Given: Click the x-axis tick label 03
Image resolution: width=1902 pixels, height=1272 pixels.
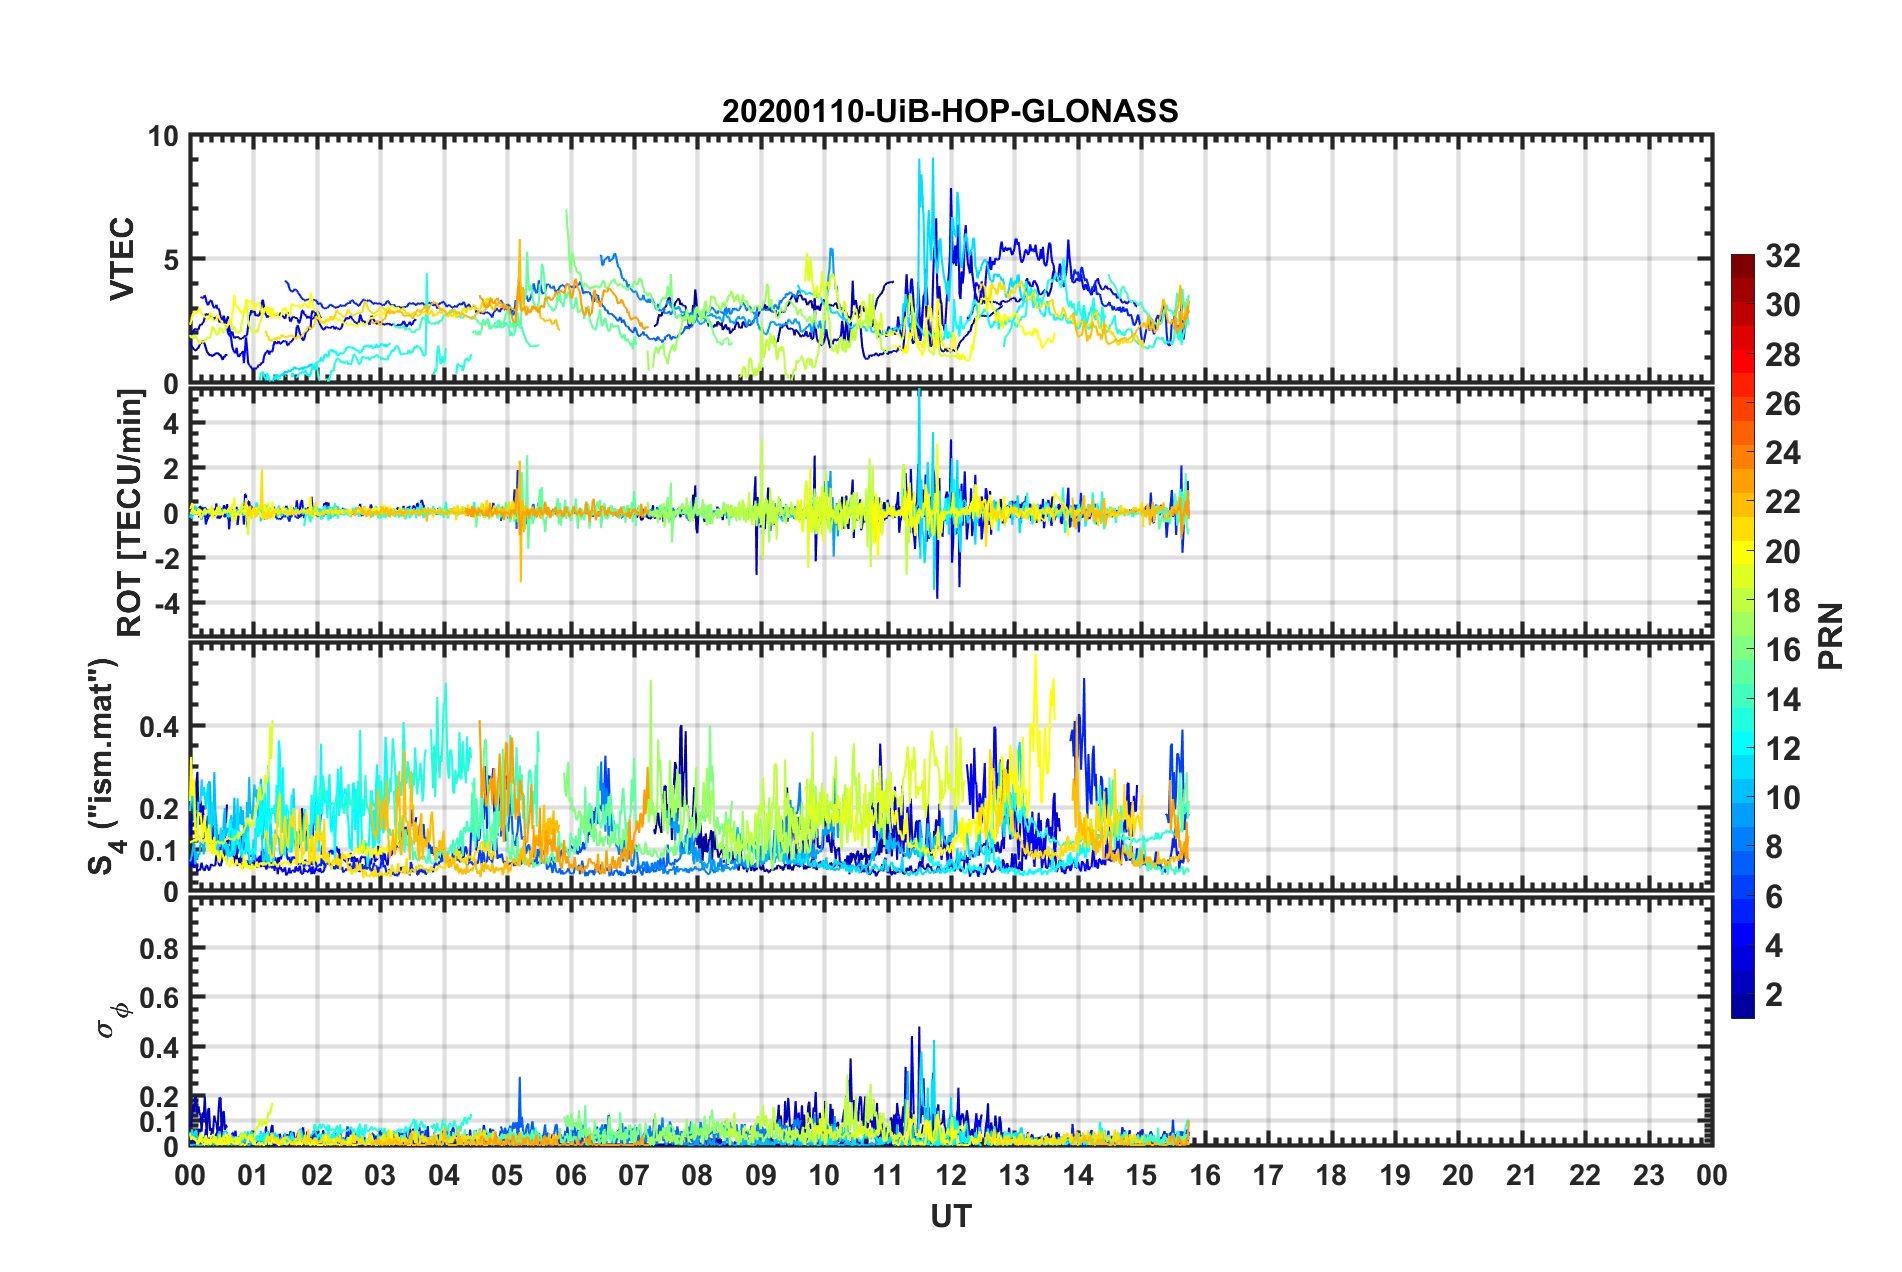Looking at the screenshot, I should pyautogui.click(x=380, y=1175).
